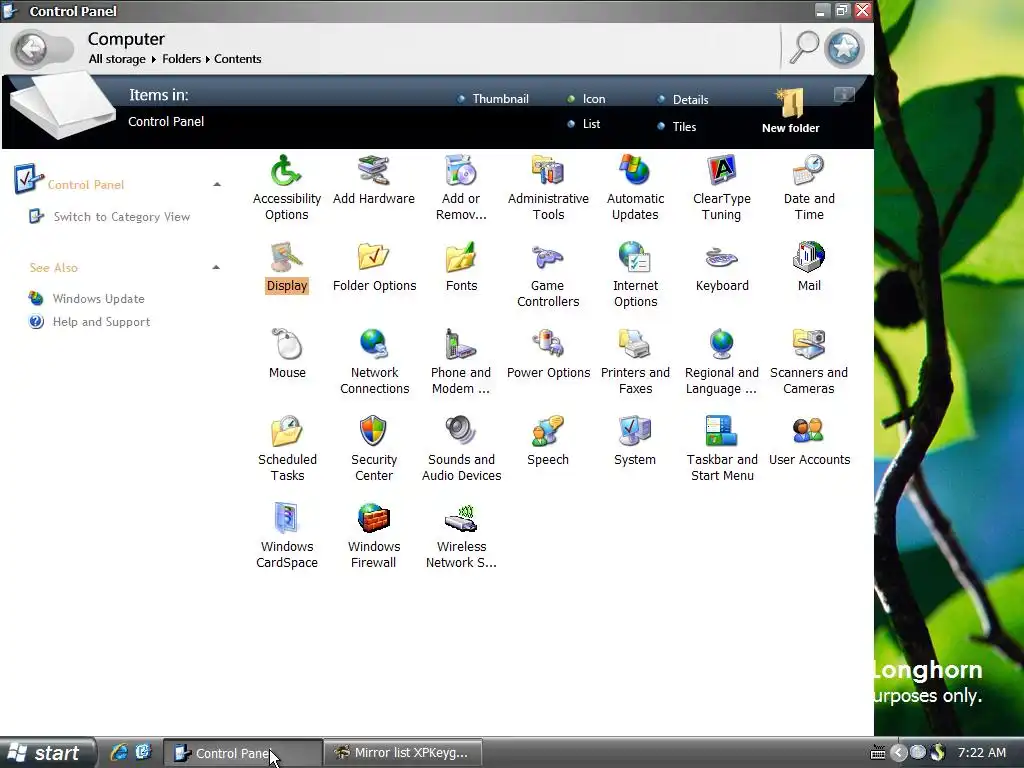
Task: Open Help and Support link
Action: (101, 322)
